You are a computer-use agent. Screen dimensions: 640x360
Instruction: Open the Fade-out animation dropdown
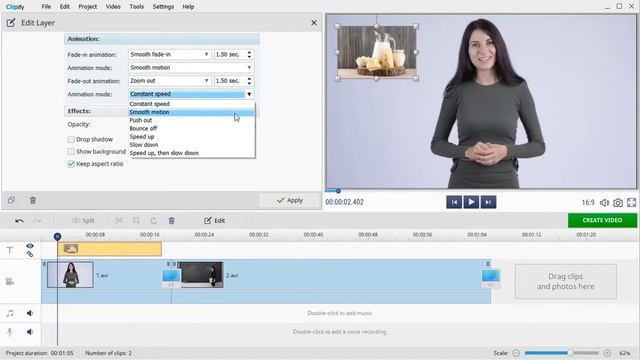170,81
